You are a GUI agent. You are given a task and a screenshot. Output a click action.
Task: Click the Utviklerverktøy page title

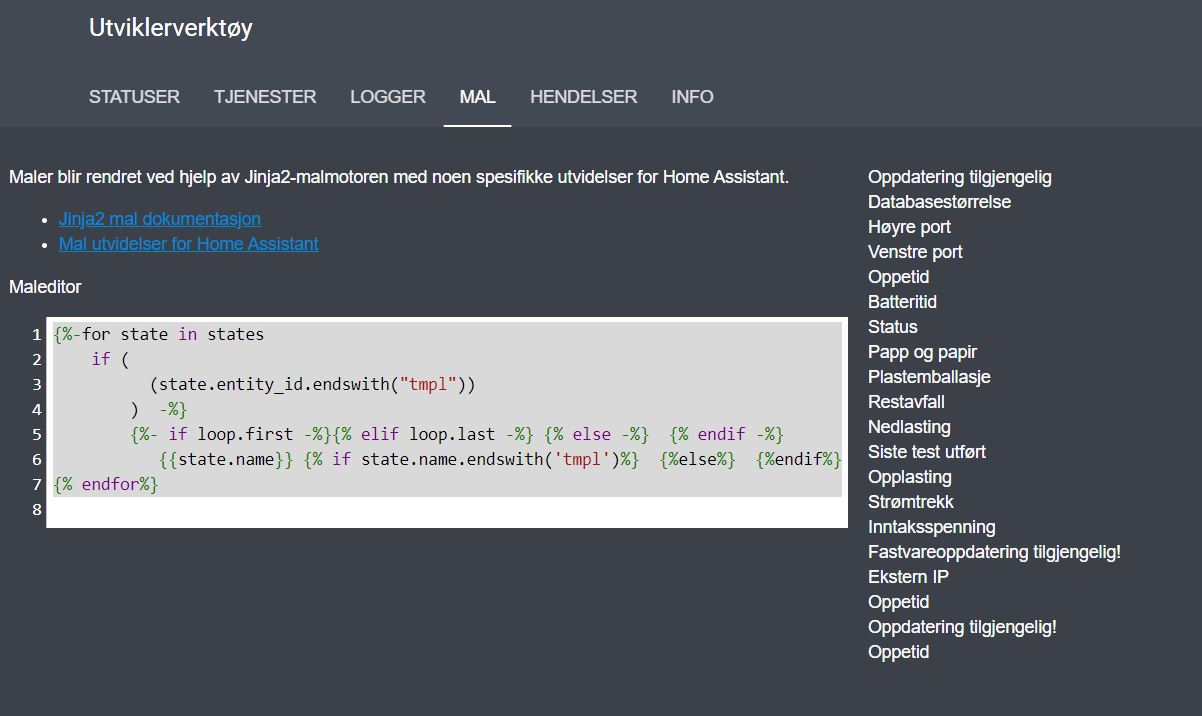click(x=170, y=28)
